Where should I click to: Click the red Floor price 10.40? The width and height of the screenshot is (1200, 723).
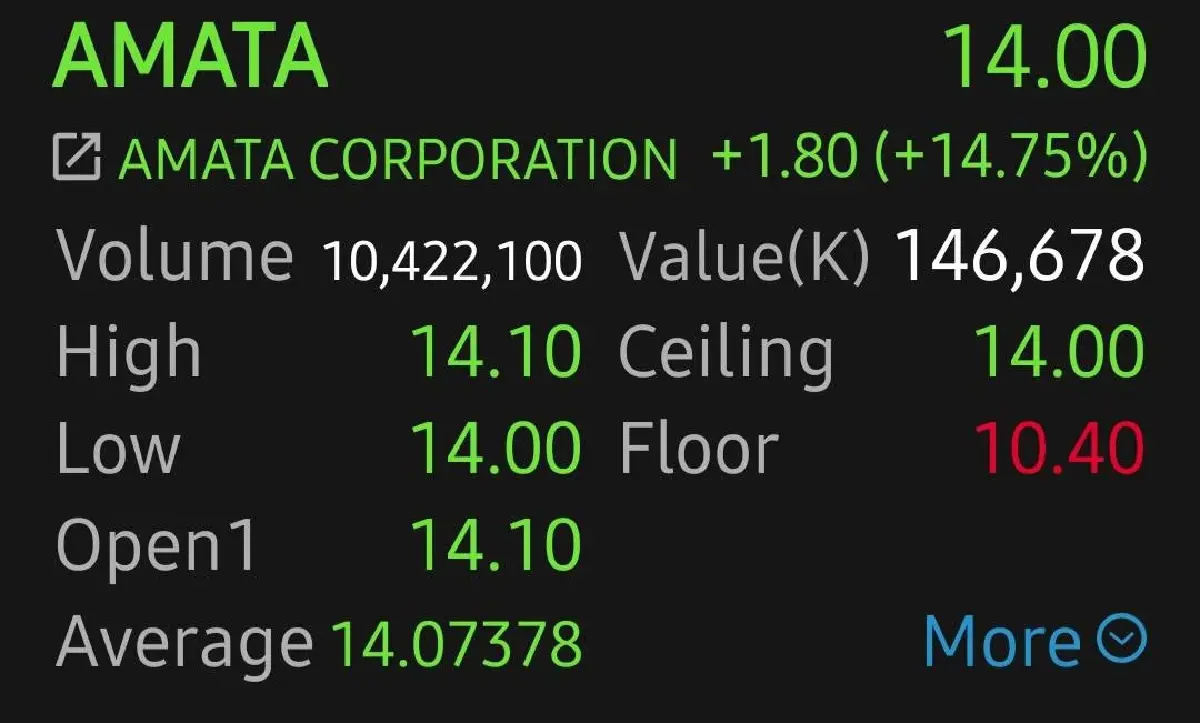(x=1060, y=448)
